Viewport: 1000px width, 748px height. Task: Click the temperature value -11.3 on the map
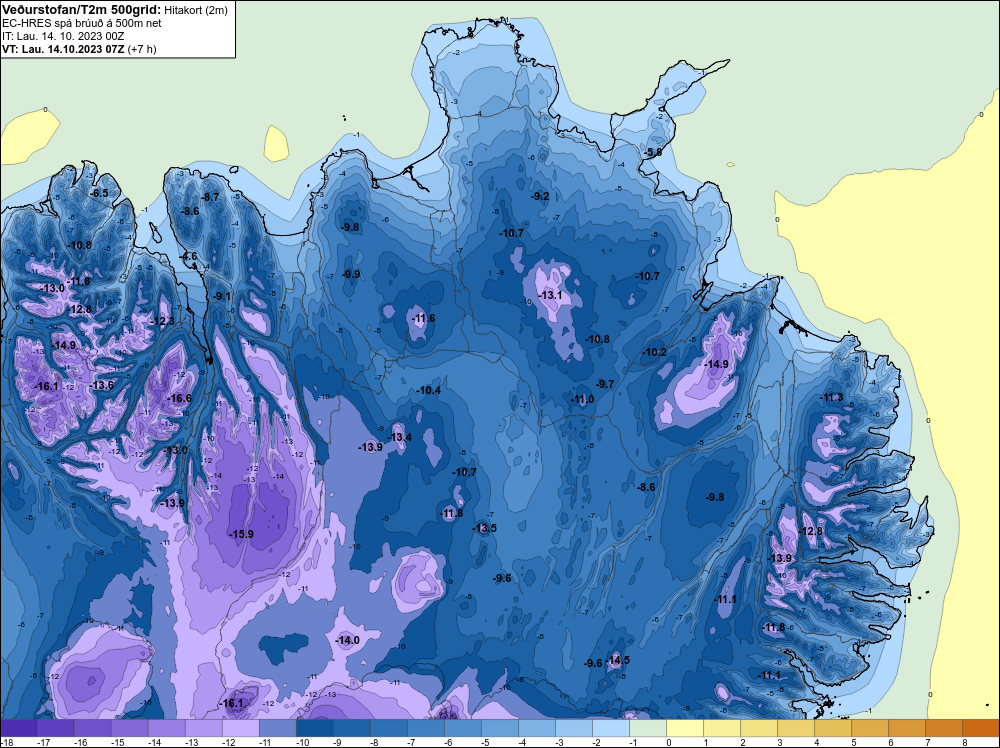click(832, 397)
